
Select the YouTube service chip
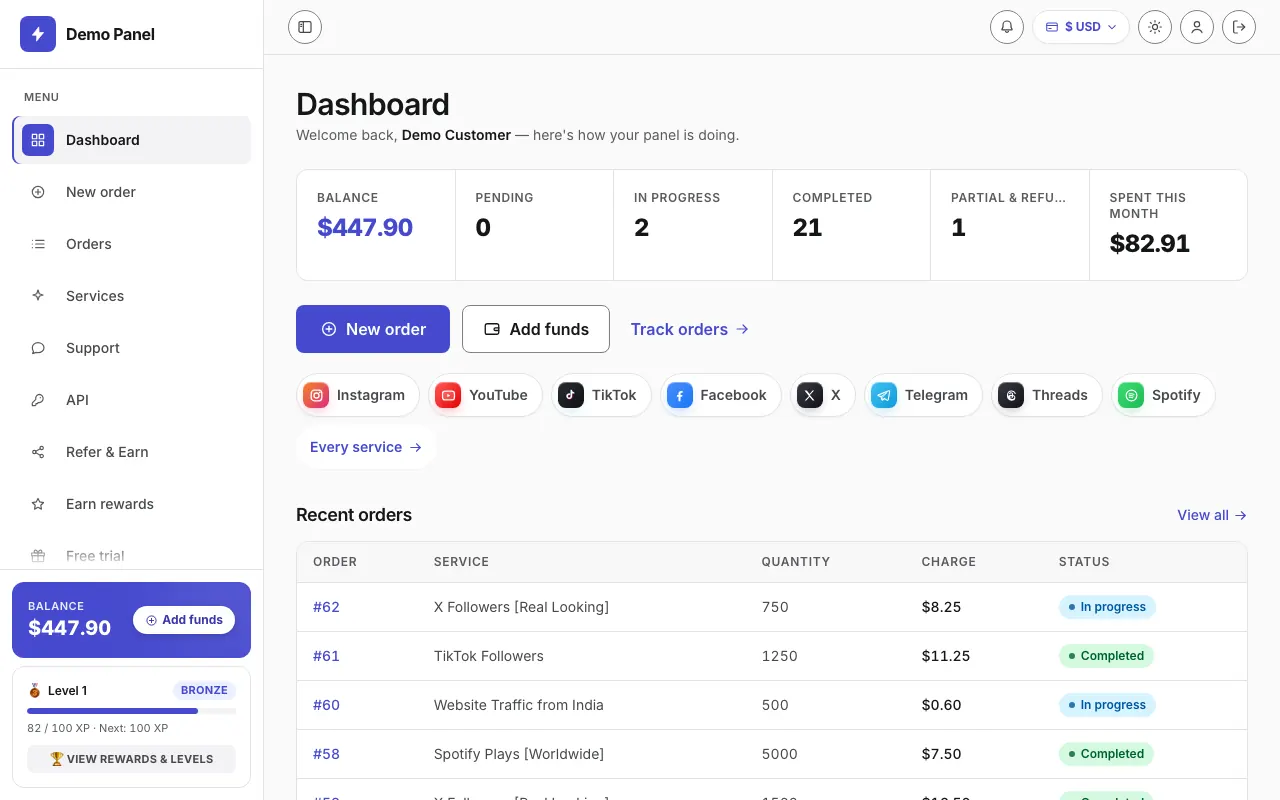(485, 395)
